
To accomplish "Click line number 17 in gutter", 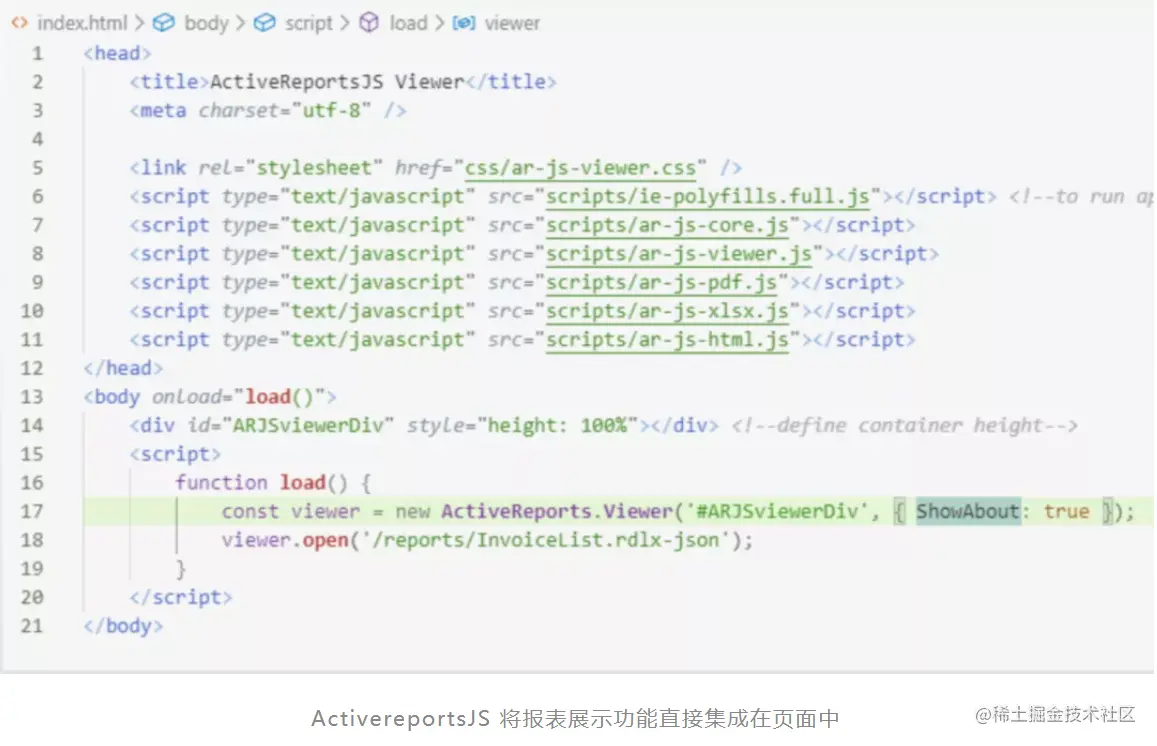I will coord(32,512).
